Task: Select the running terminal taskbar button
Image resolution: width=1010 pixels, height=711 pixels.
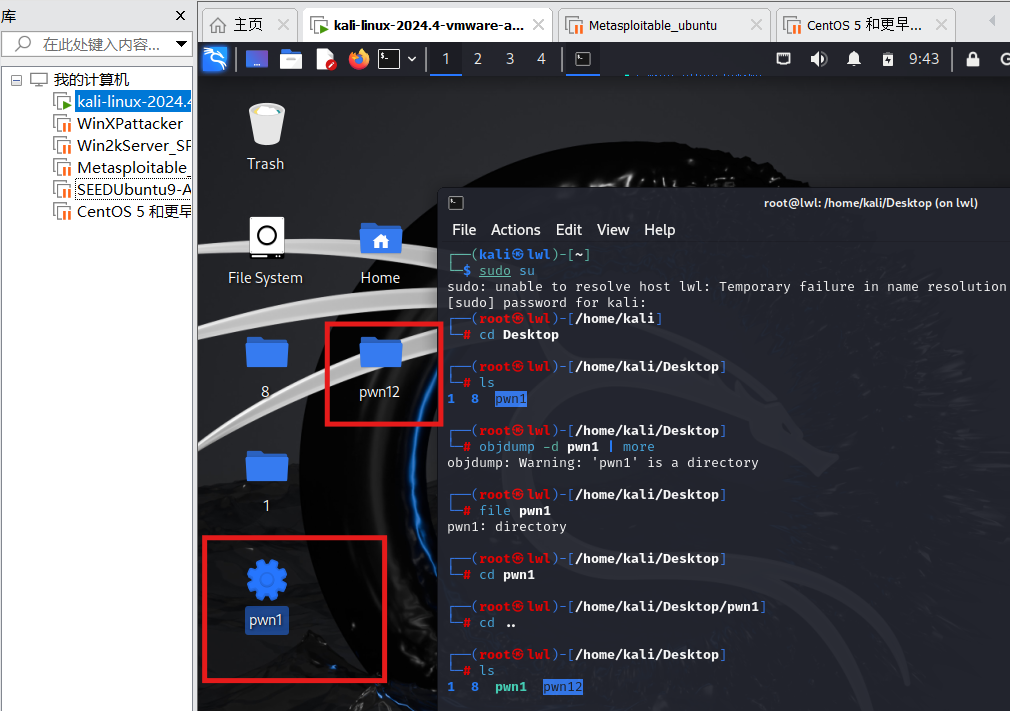Action: coord(583,59)
